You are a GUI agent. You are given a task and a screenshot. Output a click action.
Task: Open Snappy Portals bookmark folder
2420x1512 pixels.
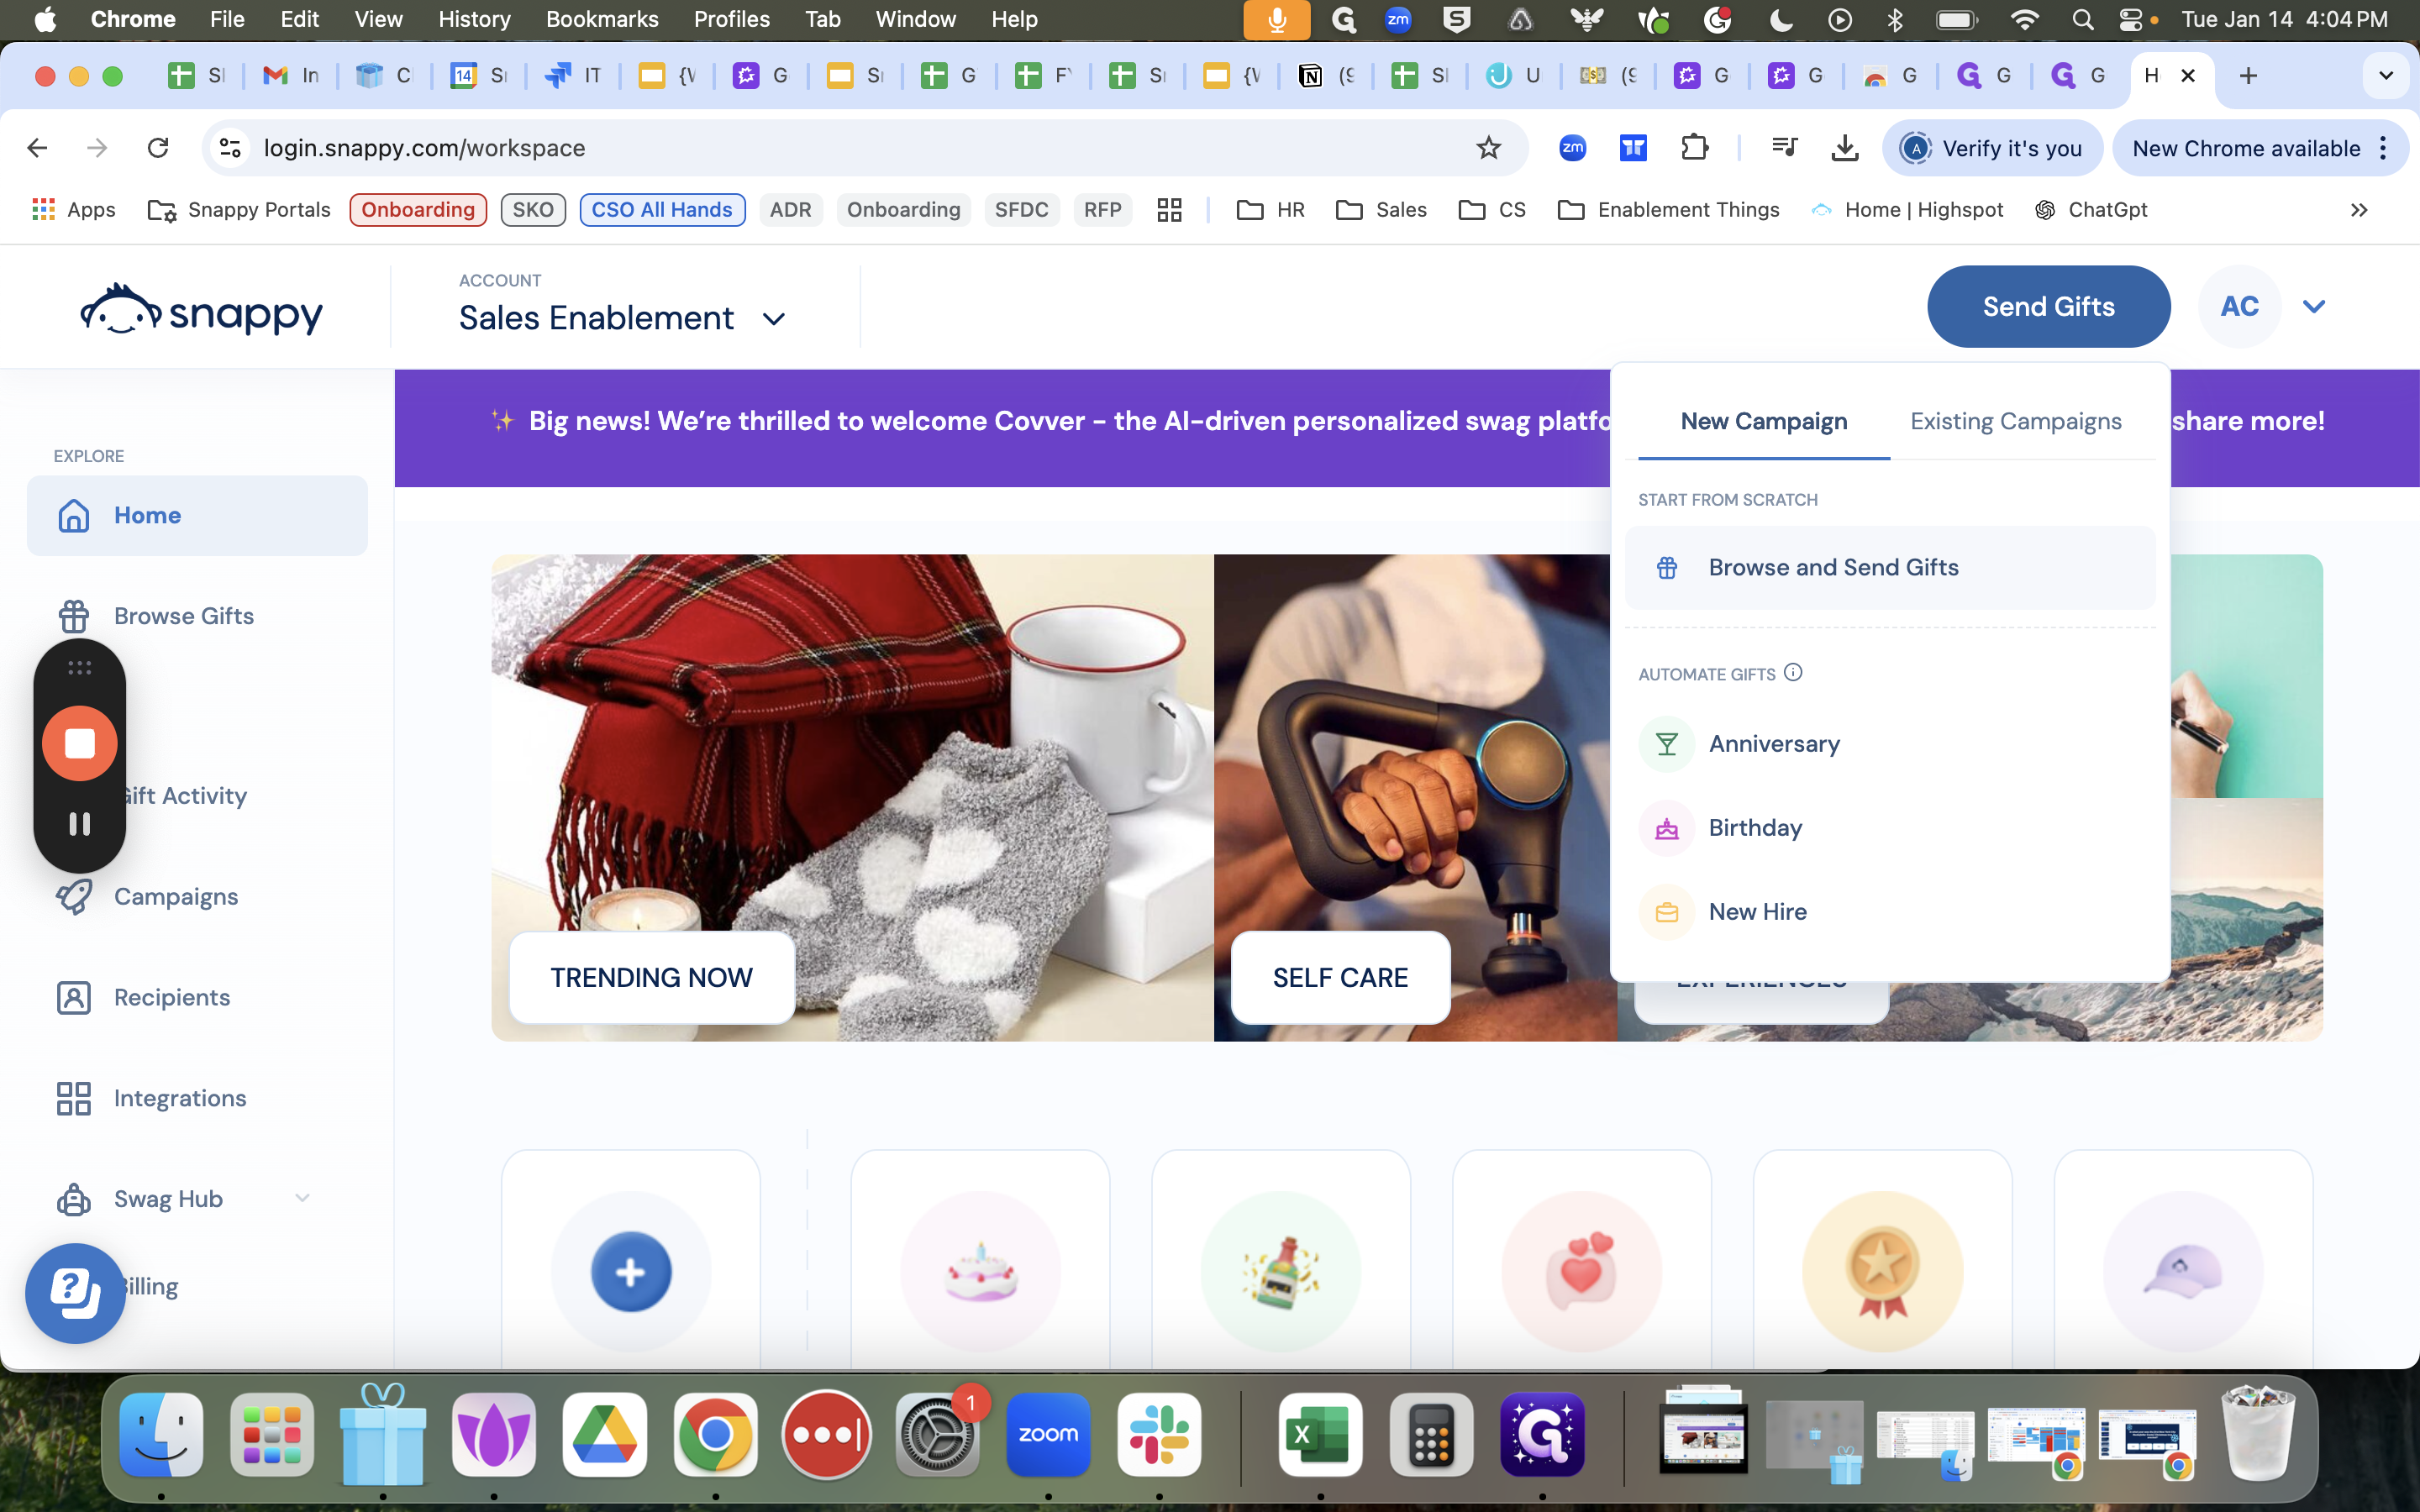tap(239, 210)
